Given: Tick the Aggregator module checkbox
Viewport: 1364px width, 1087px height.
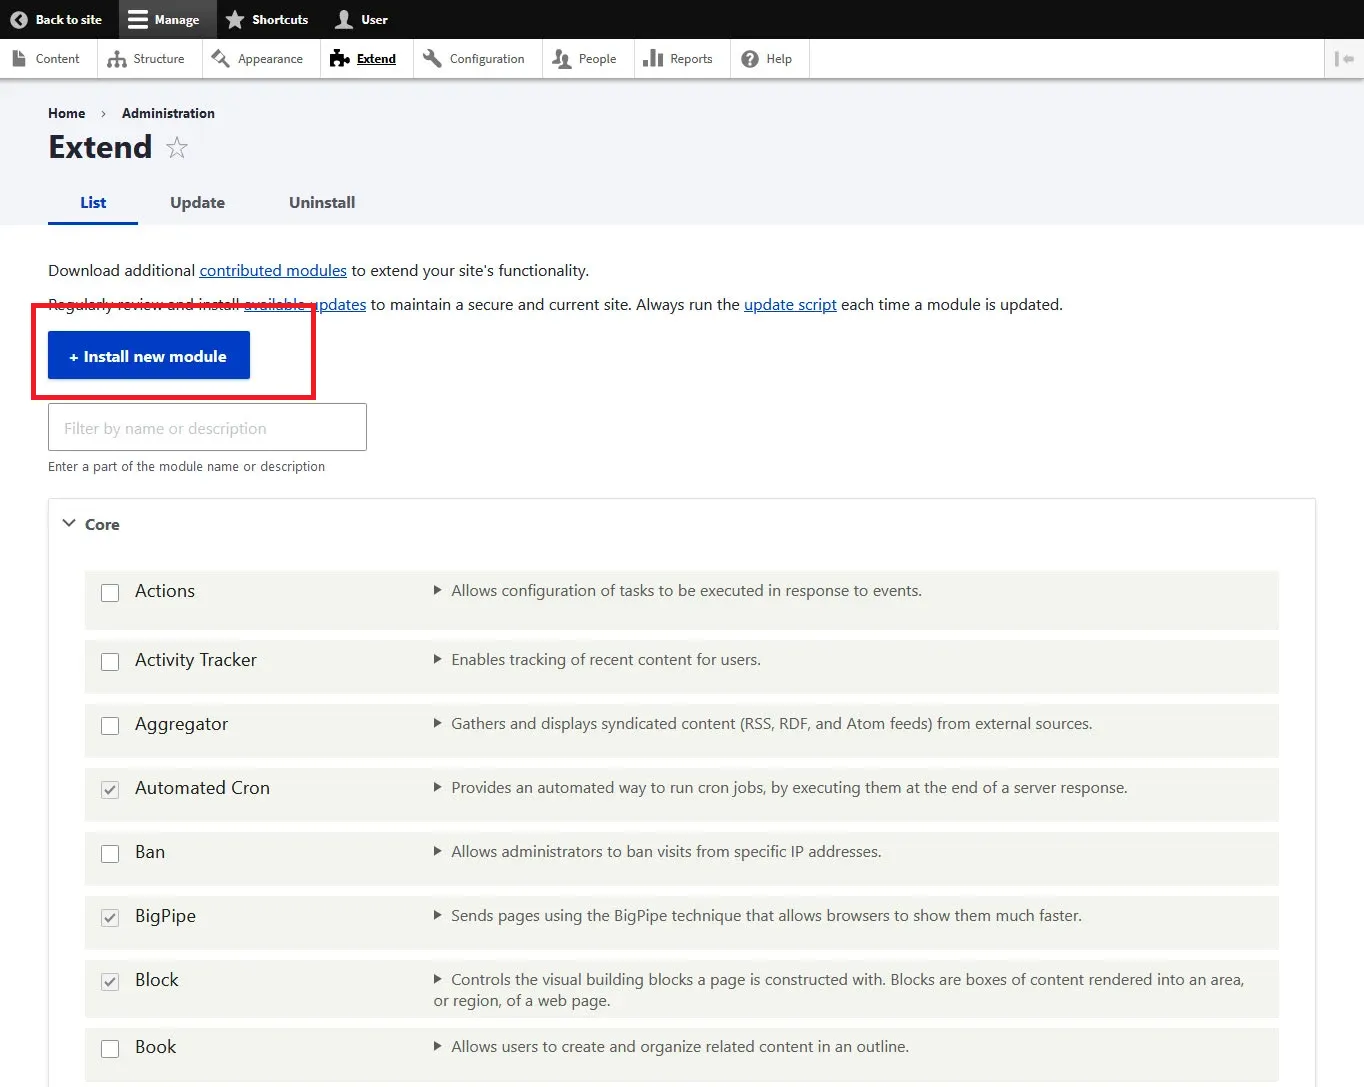Looking at the screenshot, I should (x=110, y=726).
